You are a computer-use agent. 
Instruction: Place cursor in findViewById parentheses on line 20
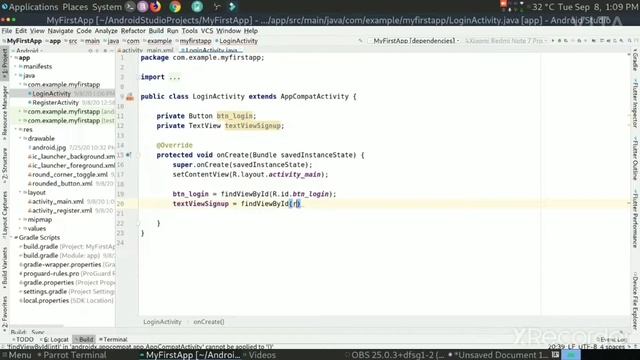point(296,204)
